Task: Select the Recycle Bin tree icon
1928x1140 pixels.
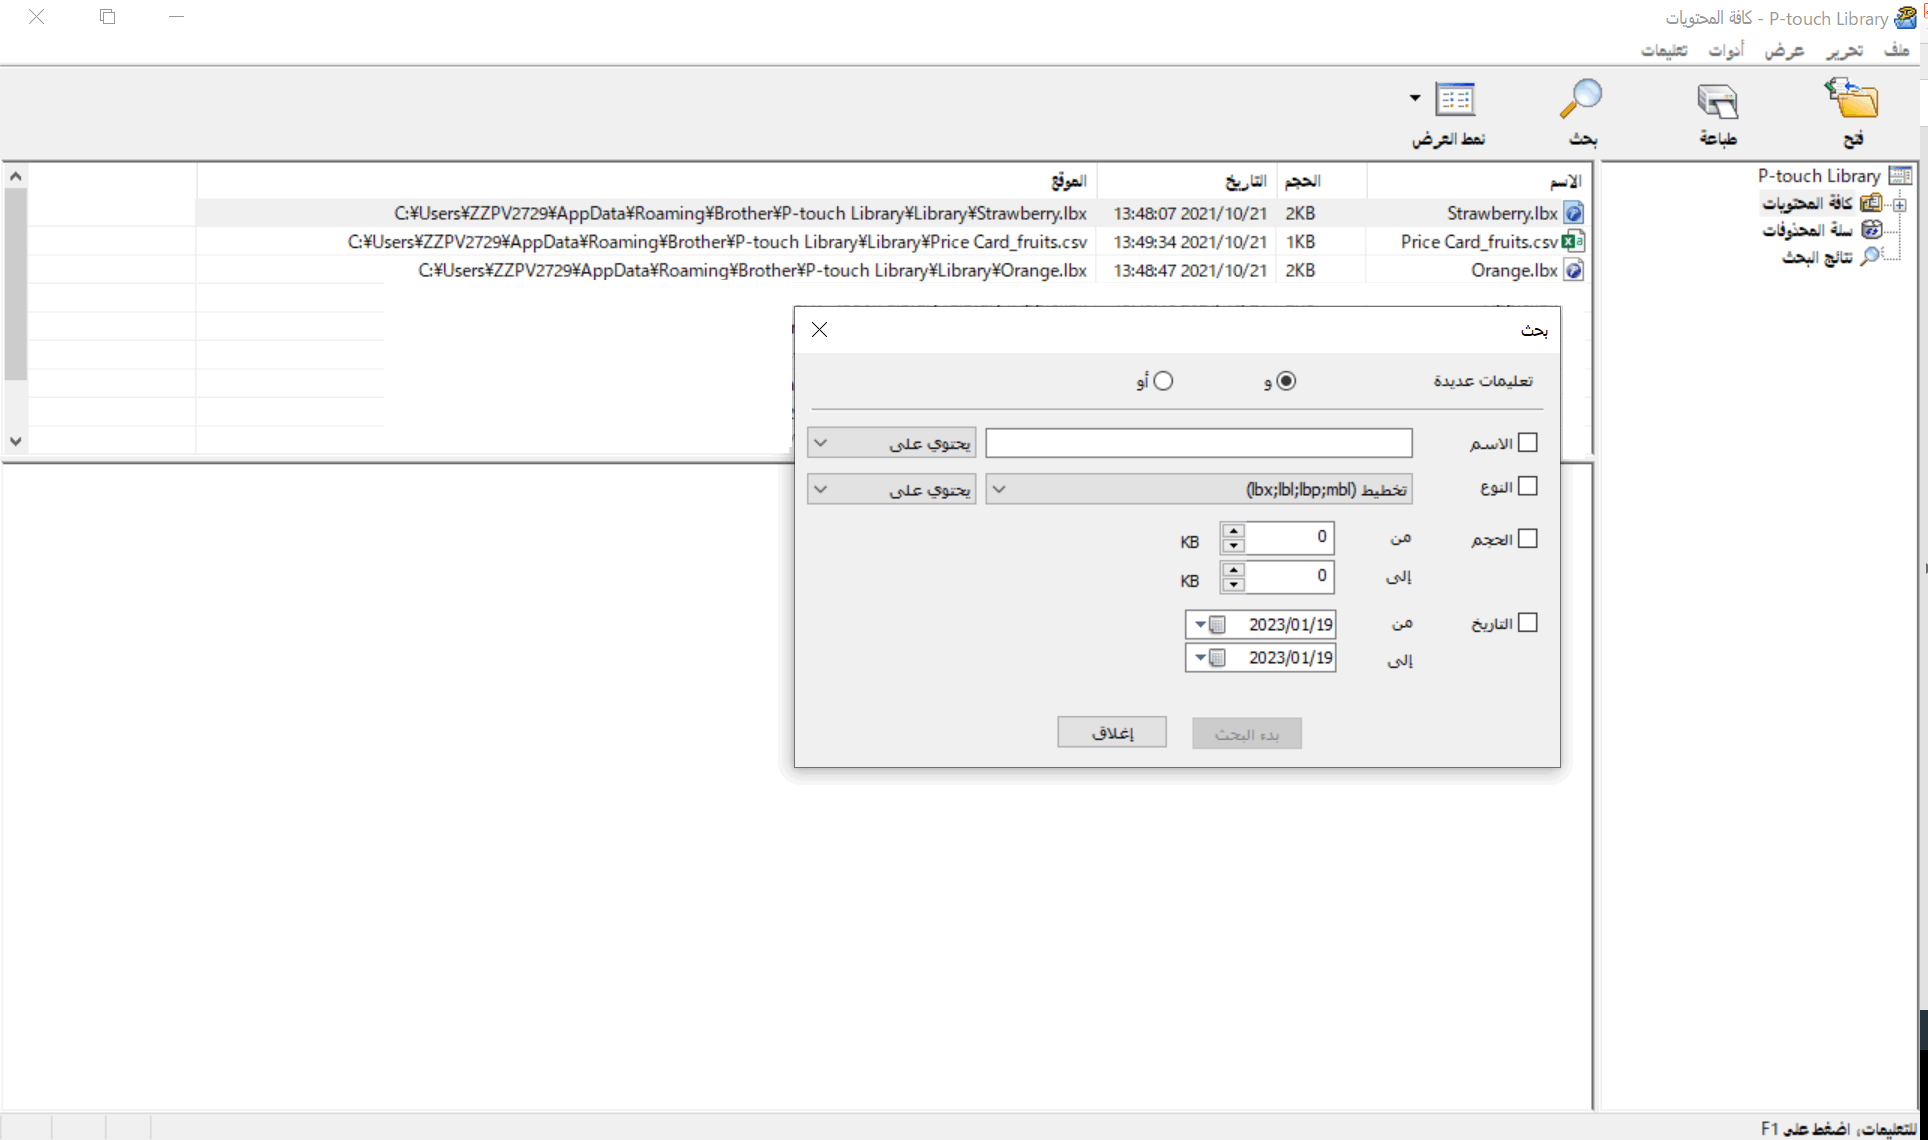Action: 1871,230
